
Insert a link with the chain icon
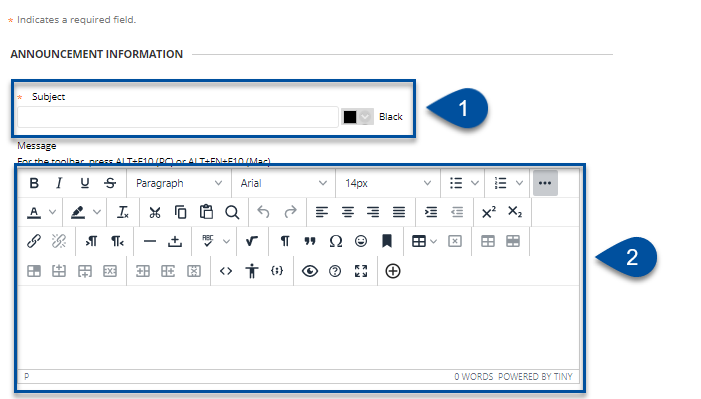coord(34,242)
